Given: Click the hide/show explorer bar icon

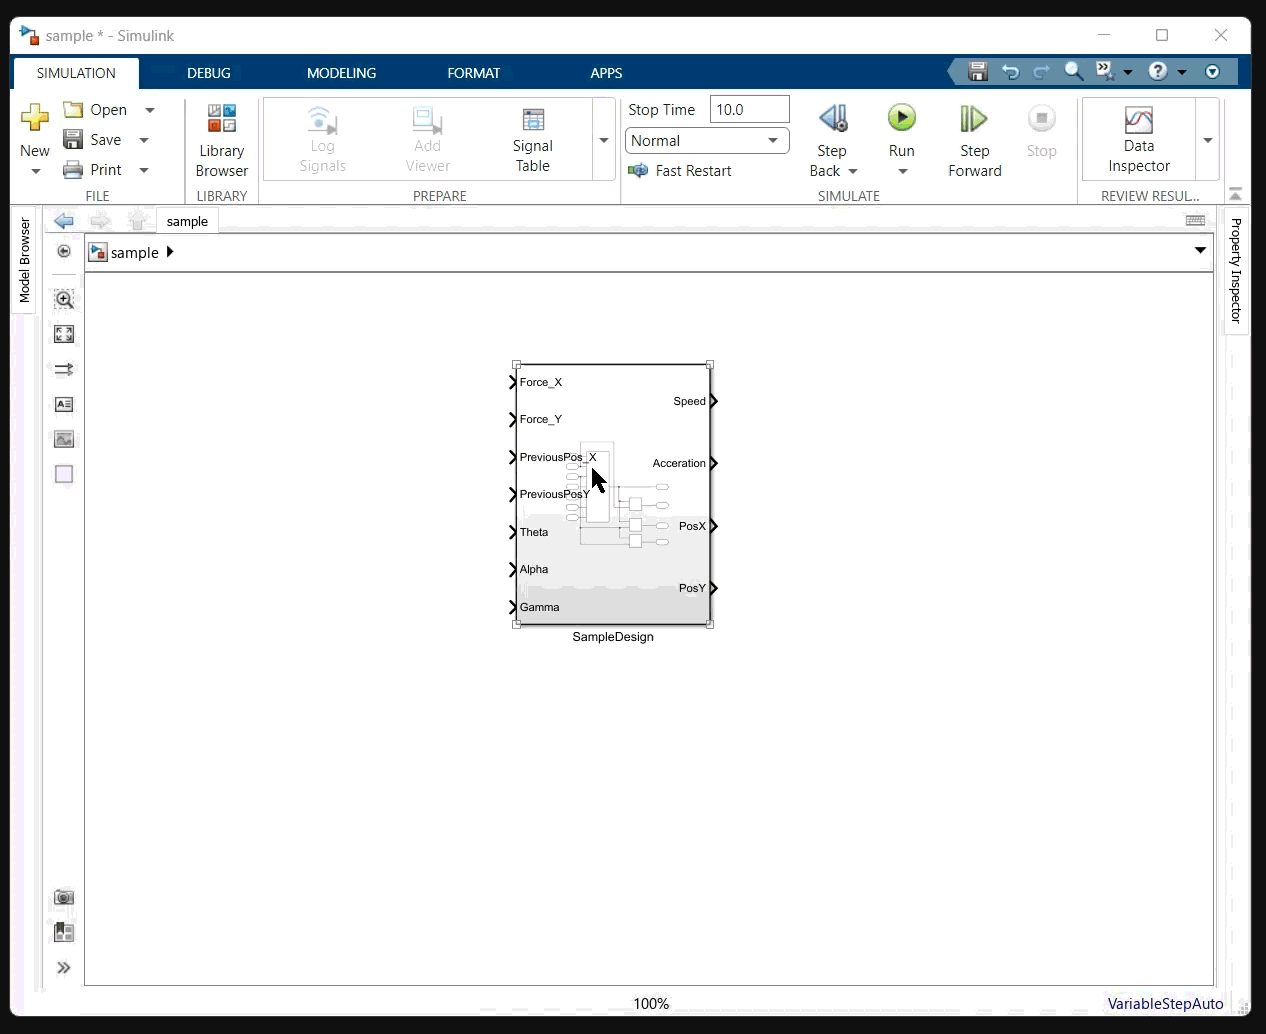Looking at the screenshot, I should pos(64,252).
